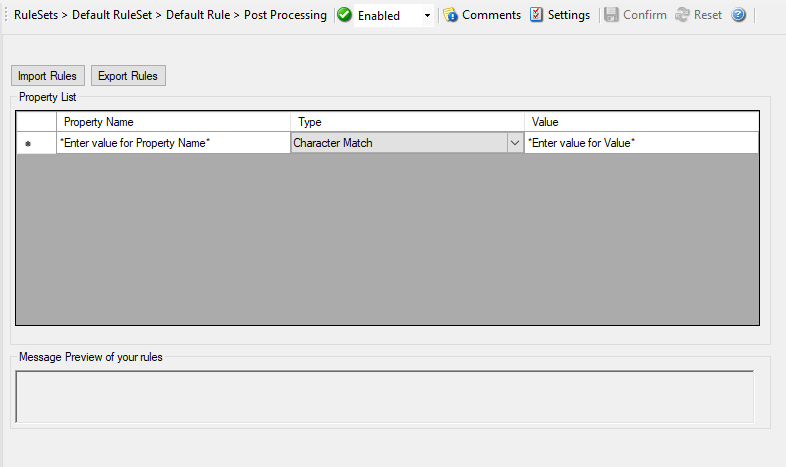Select the new row asterisk header

coord(28,144)
